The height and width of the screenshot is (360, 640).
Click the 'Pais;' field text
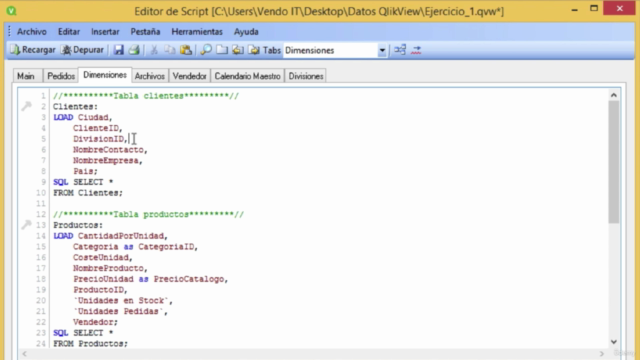click(x=85, y=171)
